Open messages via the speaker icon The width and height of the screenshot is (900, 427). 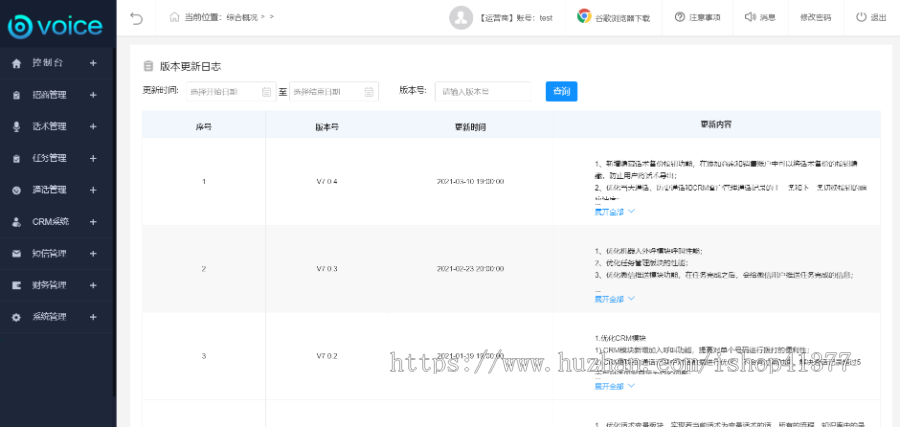750,17
